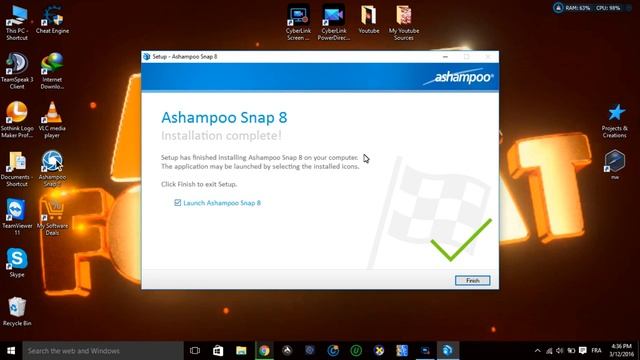
Task: Click Search the web and Windows box
Action: tap(103, 351)
